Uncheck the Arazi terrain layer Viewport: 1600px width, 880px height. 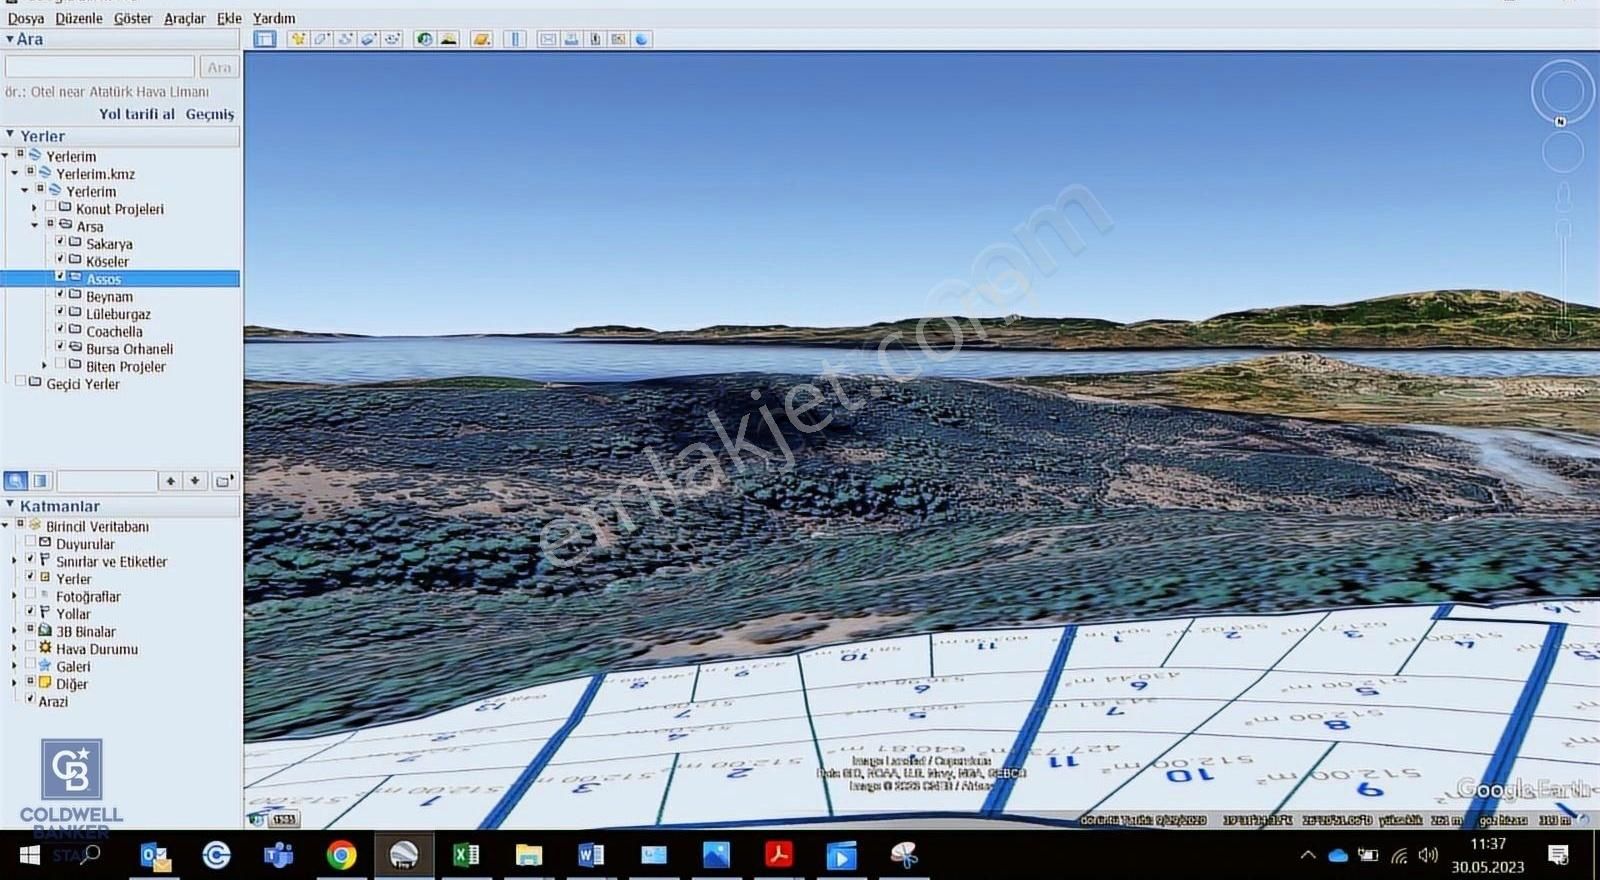pyautogui.click(x=30, y=700)
